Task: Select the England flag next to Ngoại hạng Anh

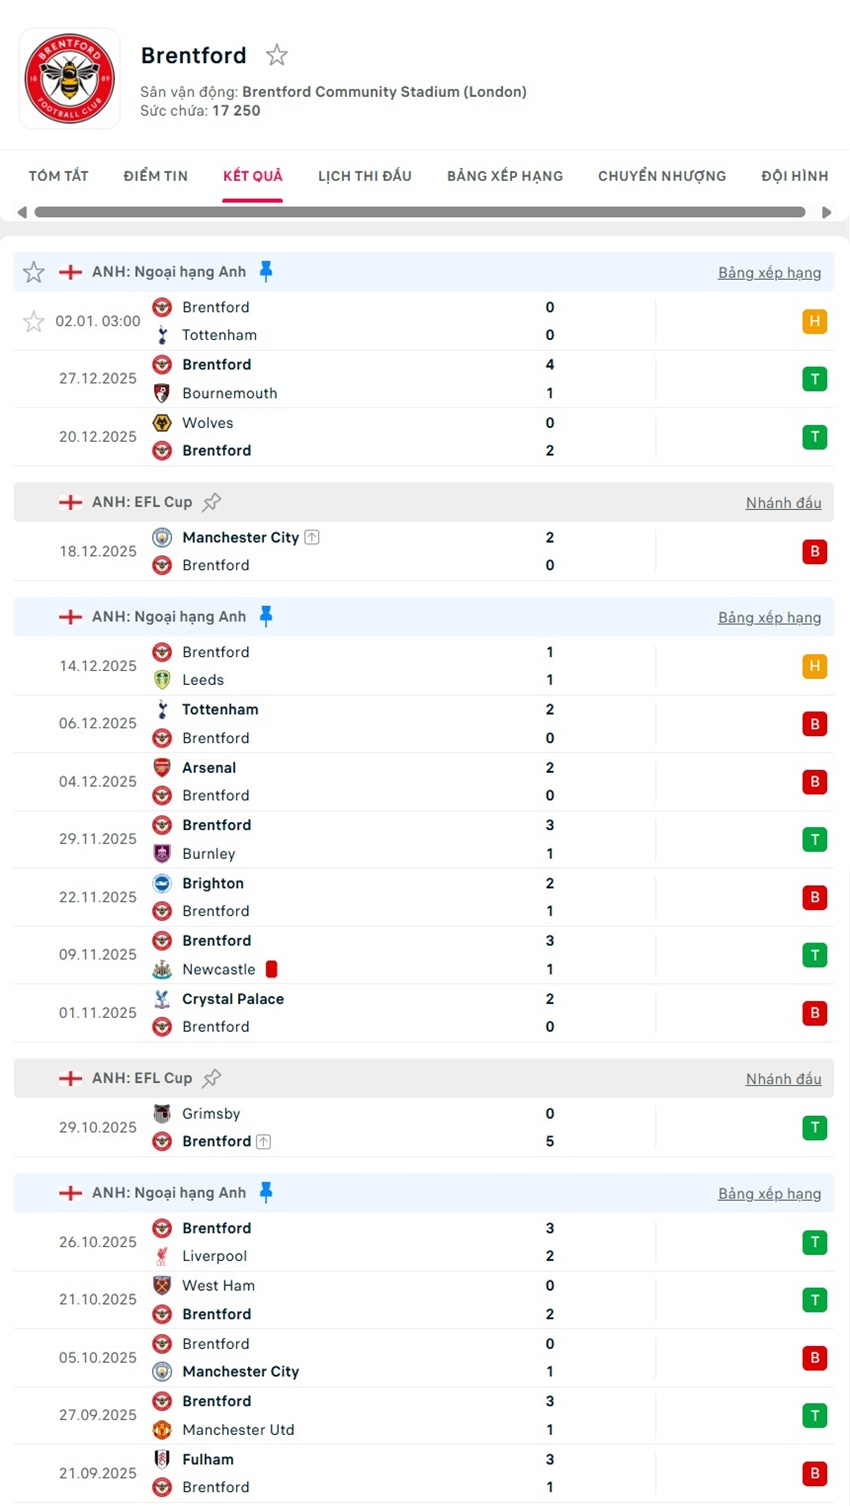Action: 70,271
